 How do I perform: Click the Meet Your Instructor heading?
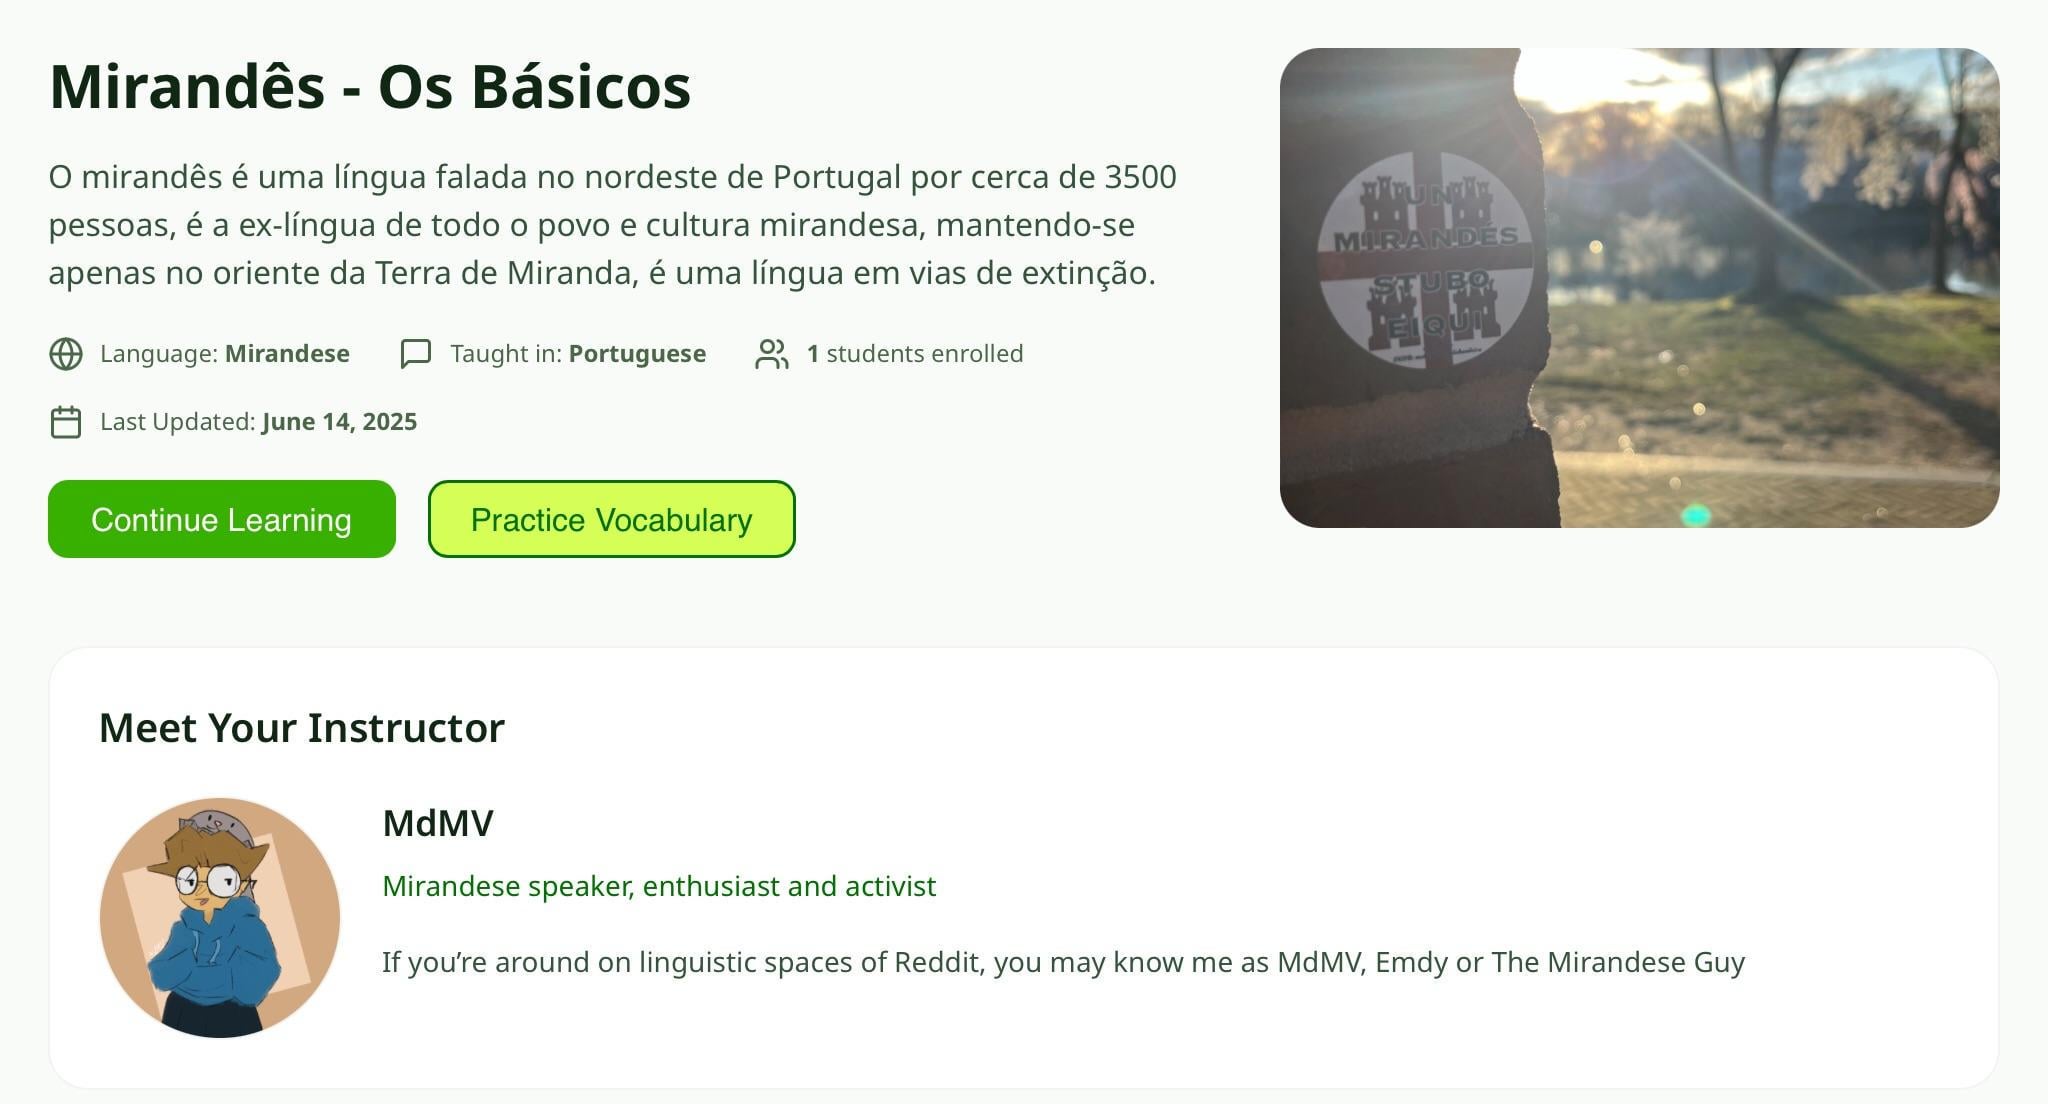(x=302, y=728)
